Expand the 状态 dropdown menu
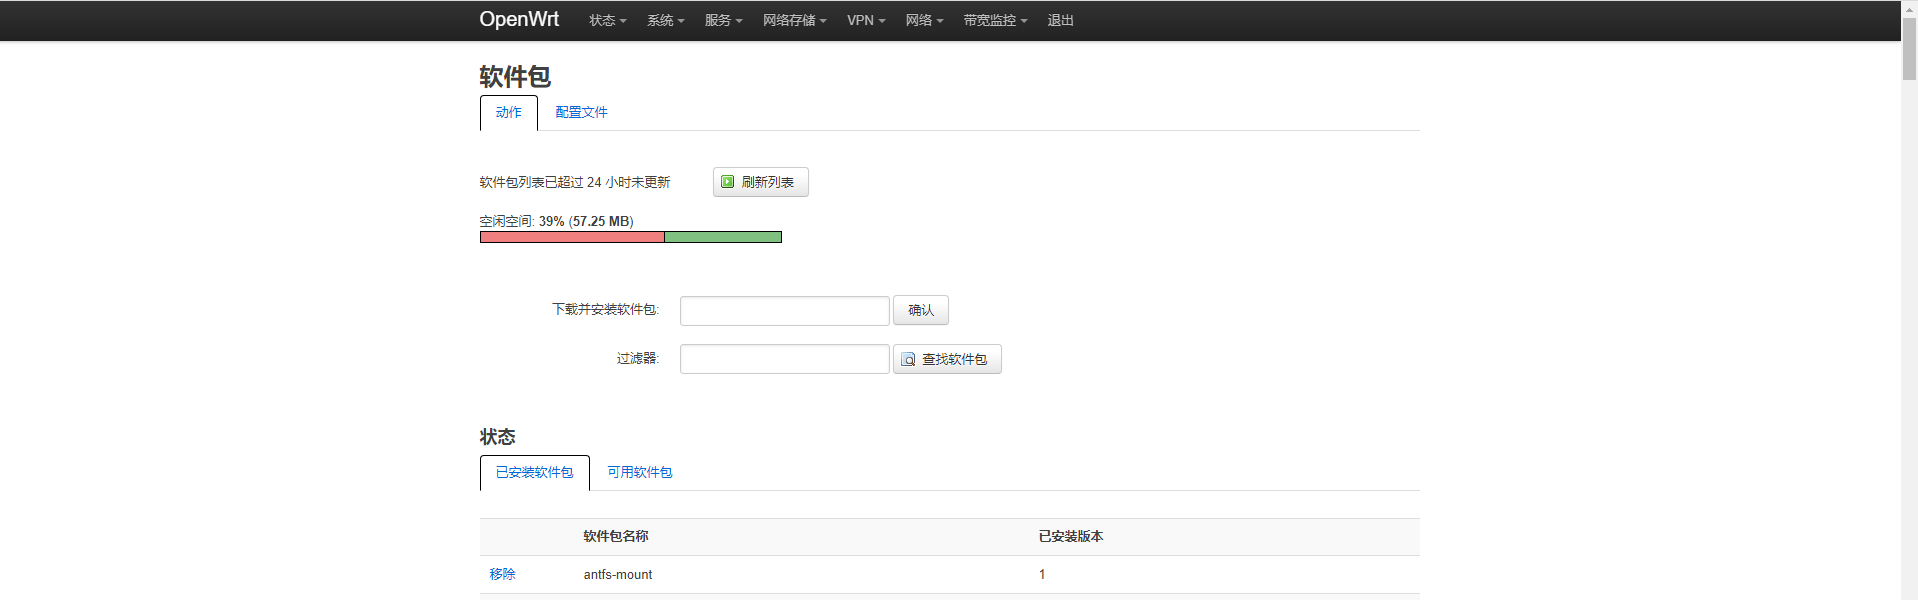This screenshot has height=600, width=1918. (608, 20)
